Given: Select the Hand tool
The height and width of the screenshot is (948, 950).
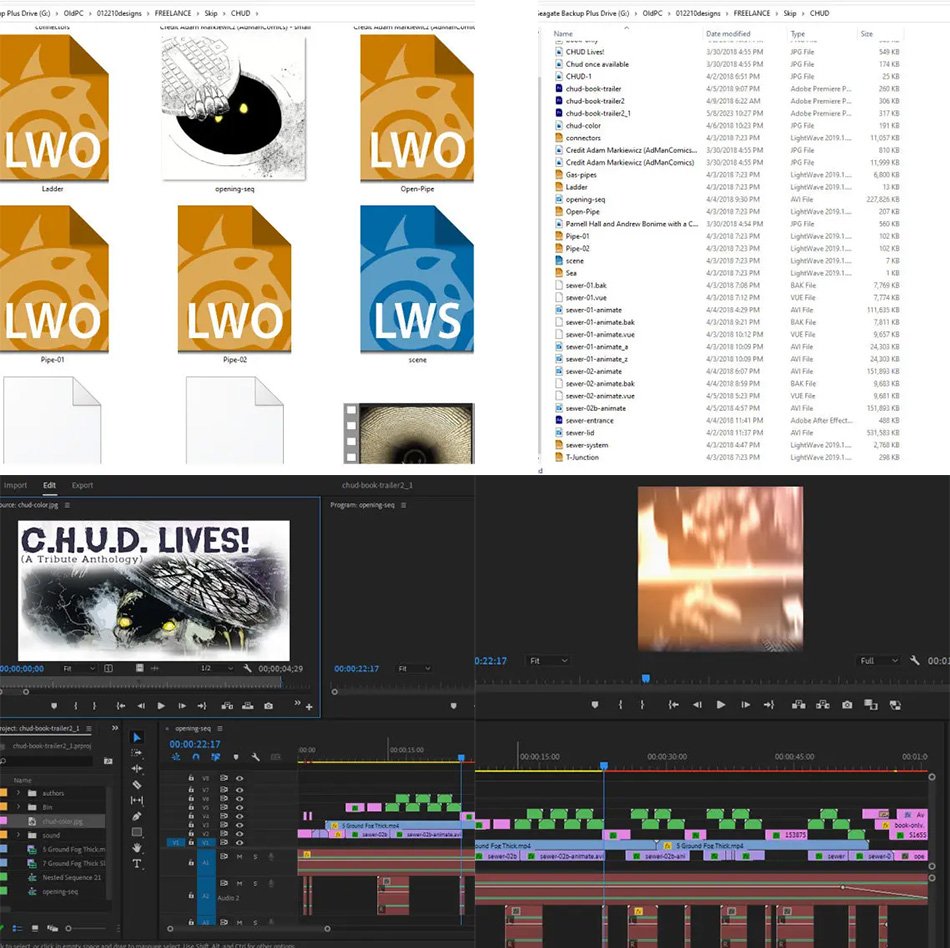Looking at the screenshot, I should click(137, 847).
